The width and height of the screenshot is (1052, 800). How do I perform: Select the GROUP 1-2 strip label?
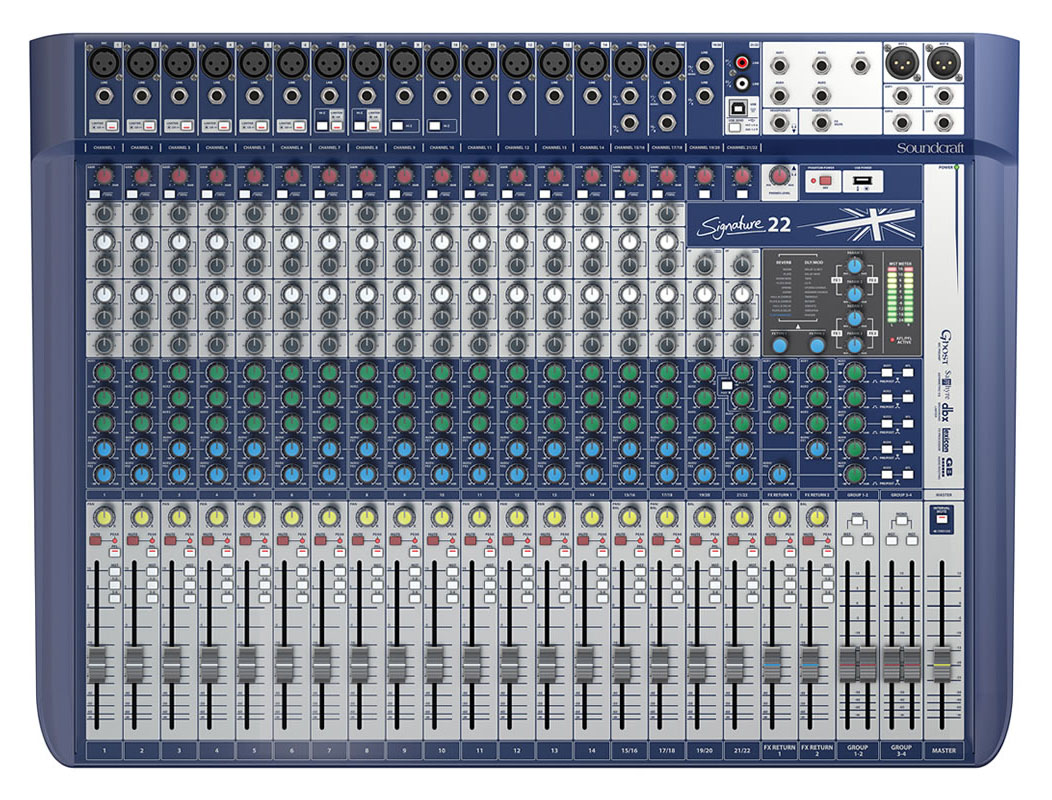pyautogui.click(x=857, y=750)
